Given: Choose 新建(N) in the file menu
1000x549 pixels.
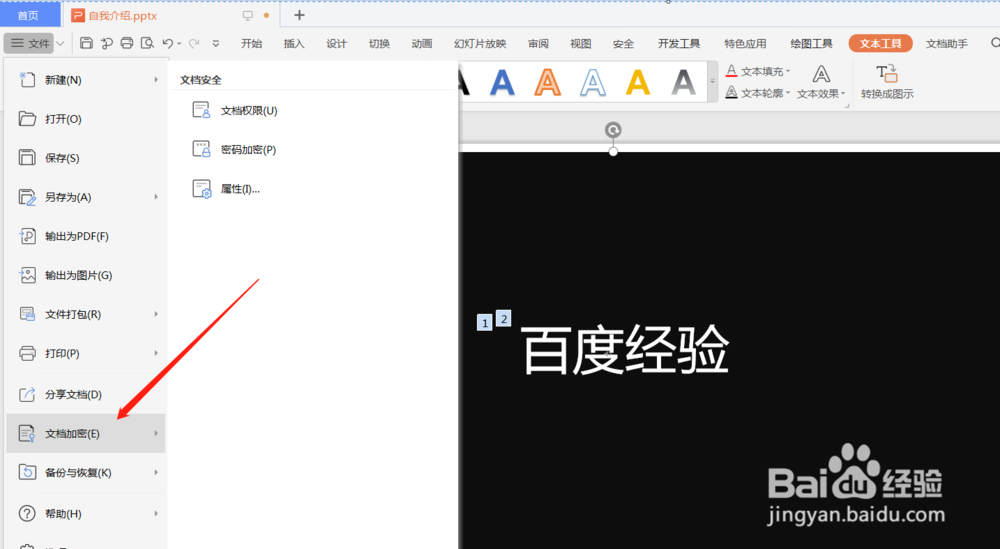Looking at the screenshot, I should click(x=86, y=80).
